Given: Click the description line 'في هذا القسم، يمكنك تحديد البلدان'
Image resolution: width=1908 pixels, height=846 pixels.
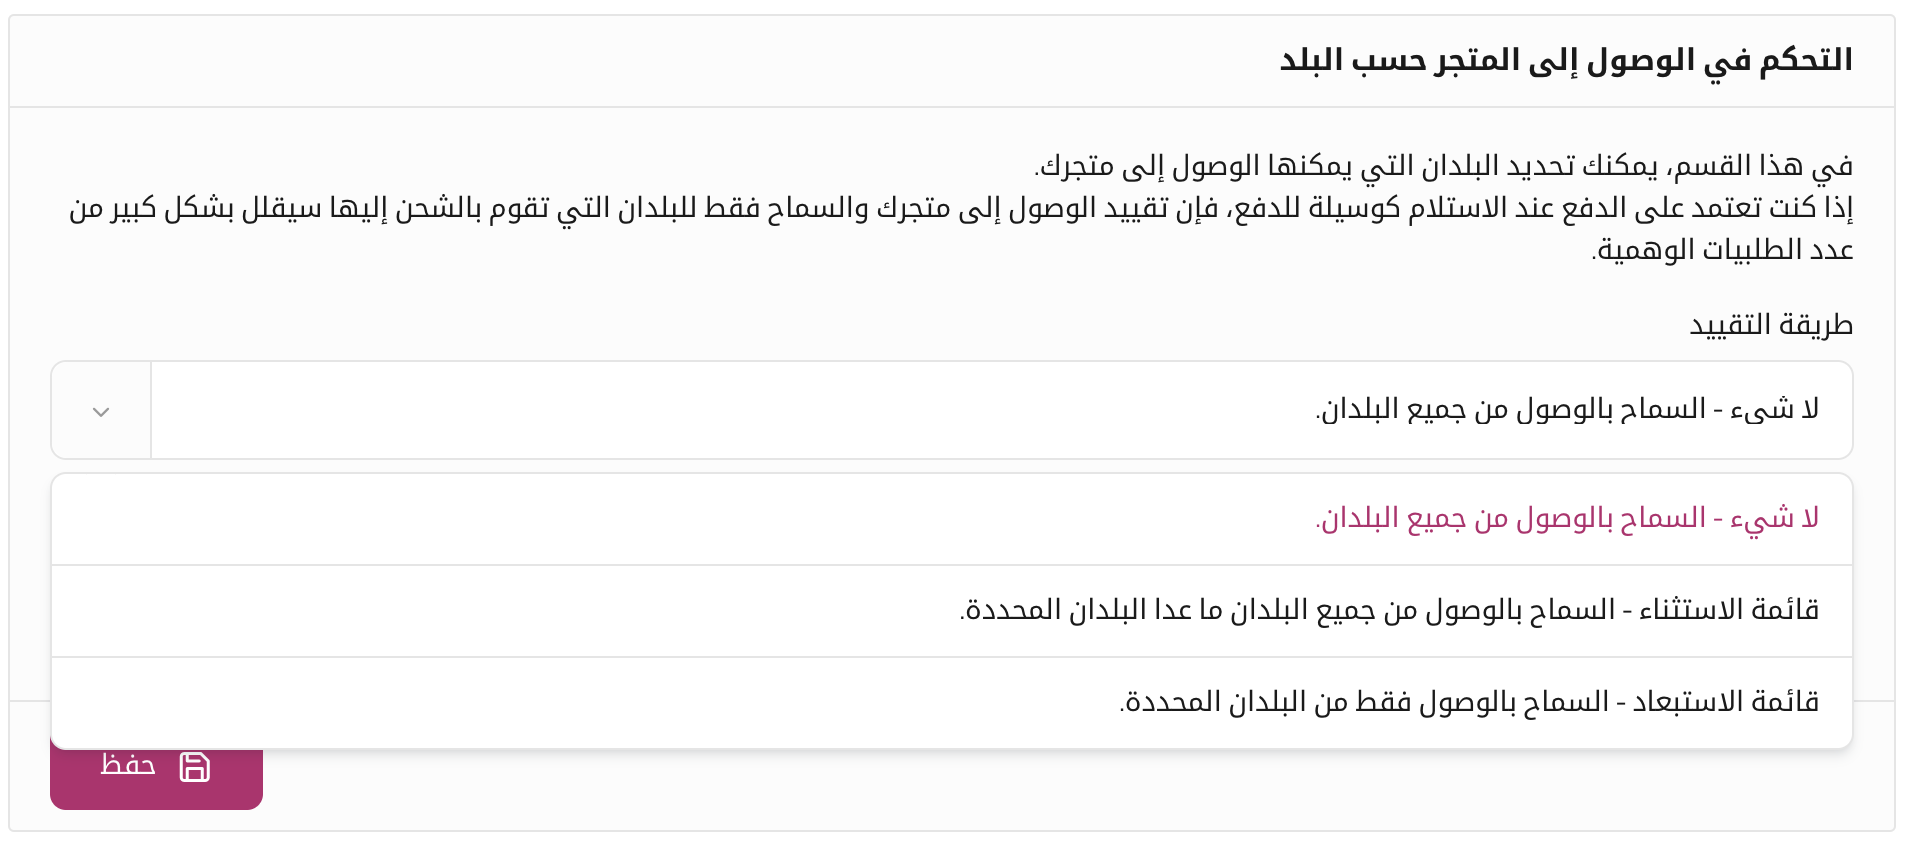Looking at the screenshot, I should pyautogui.click(x=1444, y=165).
